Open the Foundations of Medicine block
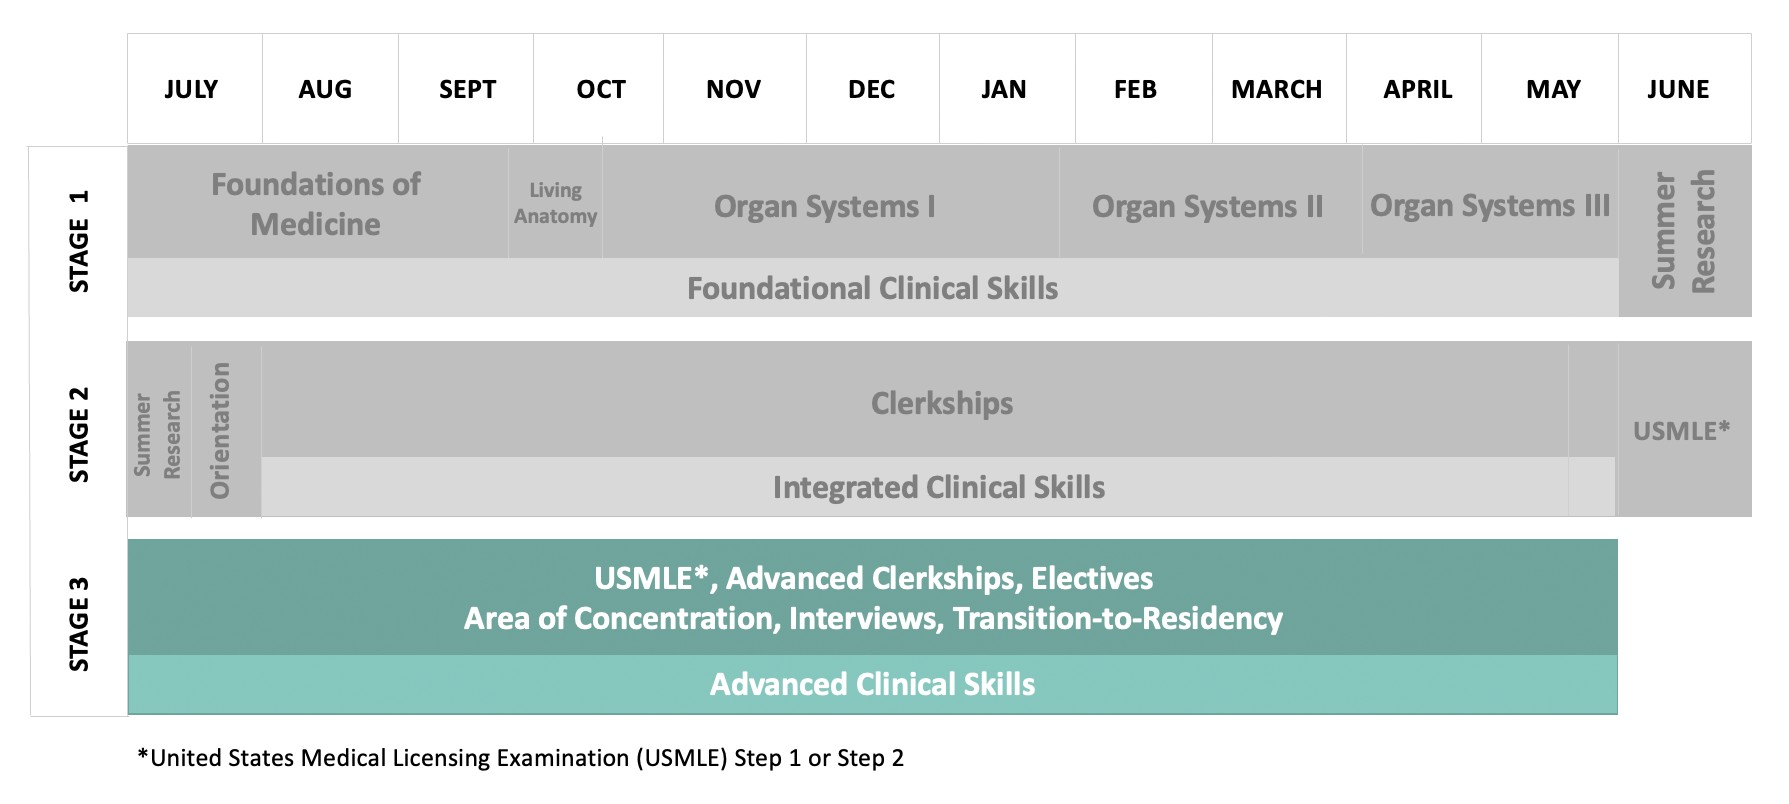The width and height of the screenshot is (1789, 804). (x=316, y=203)
